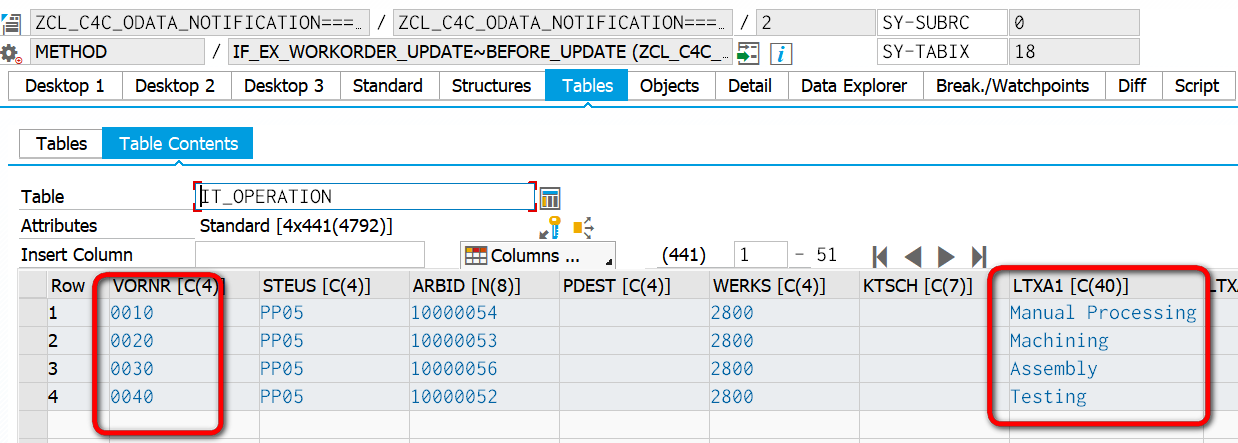Click the key icon under the table field
This screenshot has height=443, width=1238.
tap(550, 227)
